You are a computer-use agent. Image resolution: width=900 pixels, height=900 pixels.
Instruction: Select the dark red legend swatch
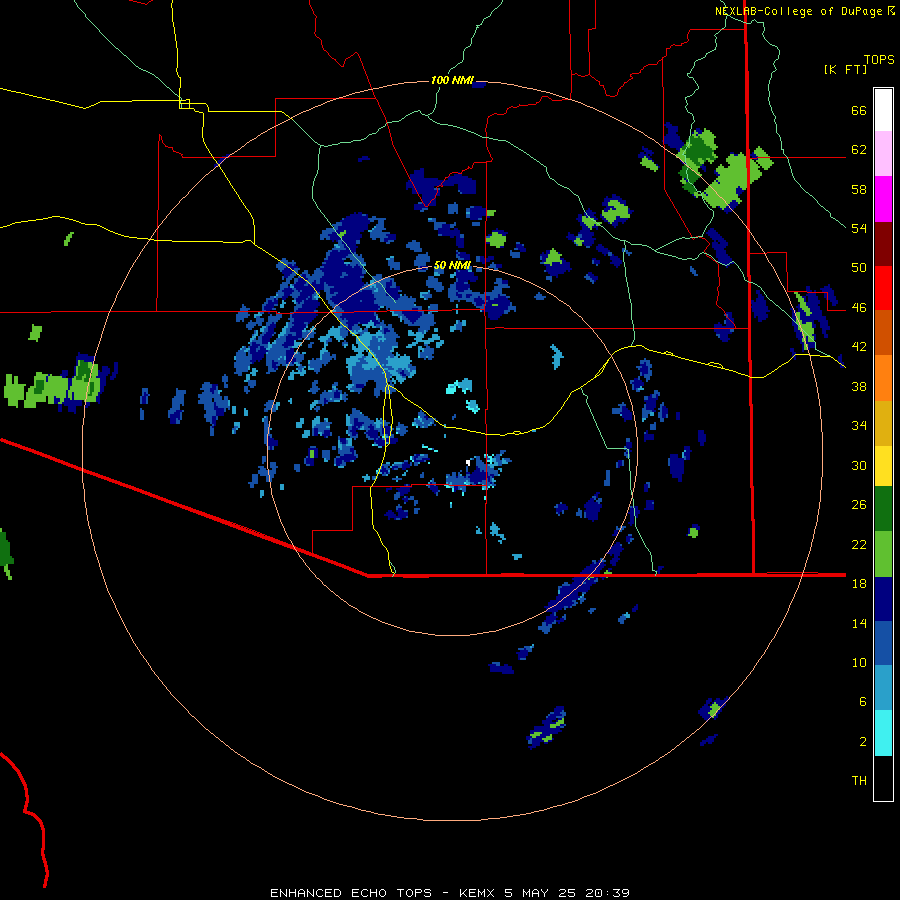click(x=883, y=244)
